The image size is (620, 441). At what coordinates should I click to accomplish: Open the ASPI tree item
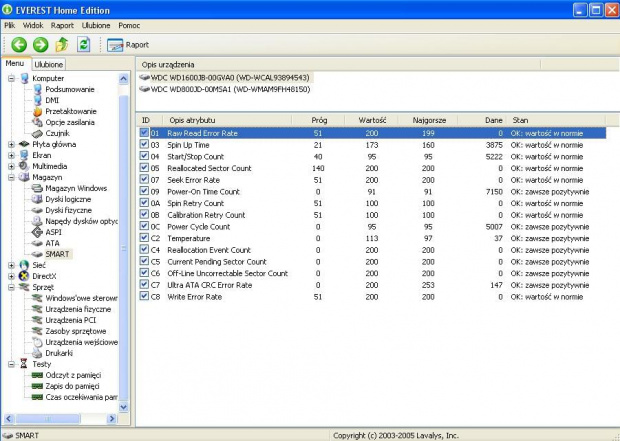click(x=53, y=232)
